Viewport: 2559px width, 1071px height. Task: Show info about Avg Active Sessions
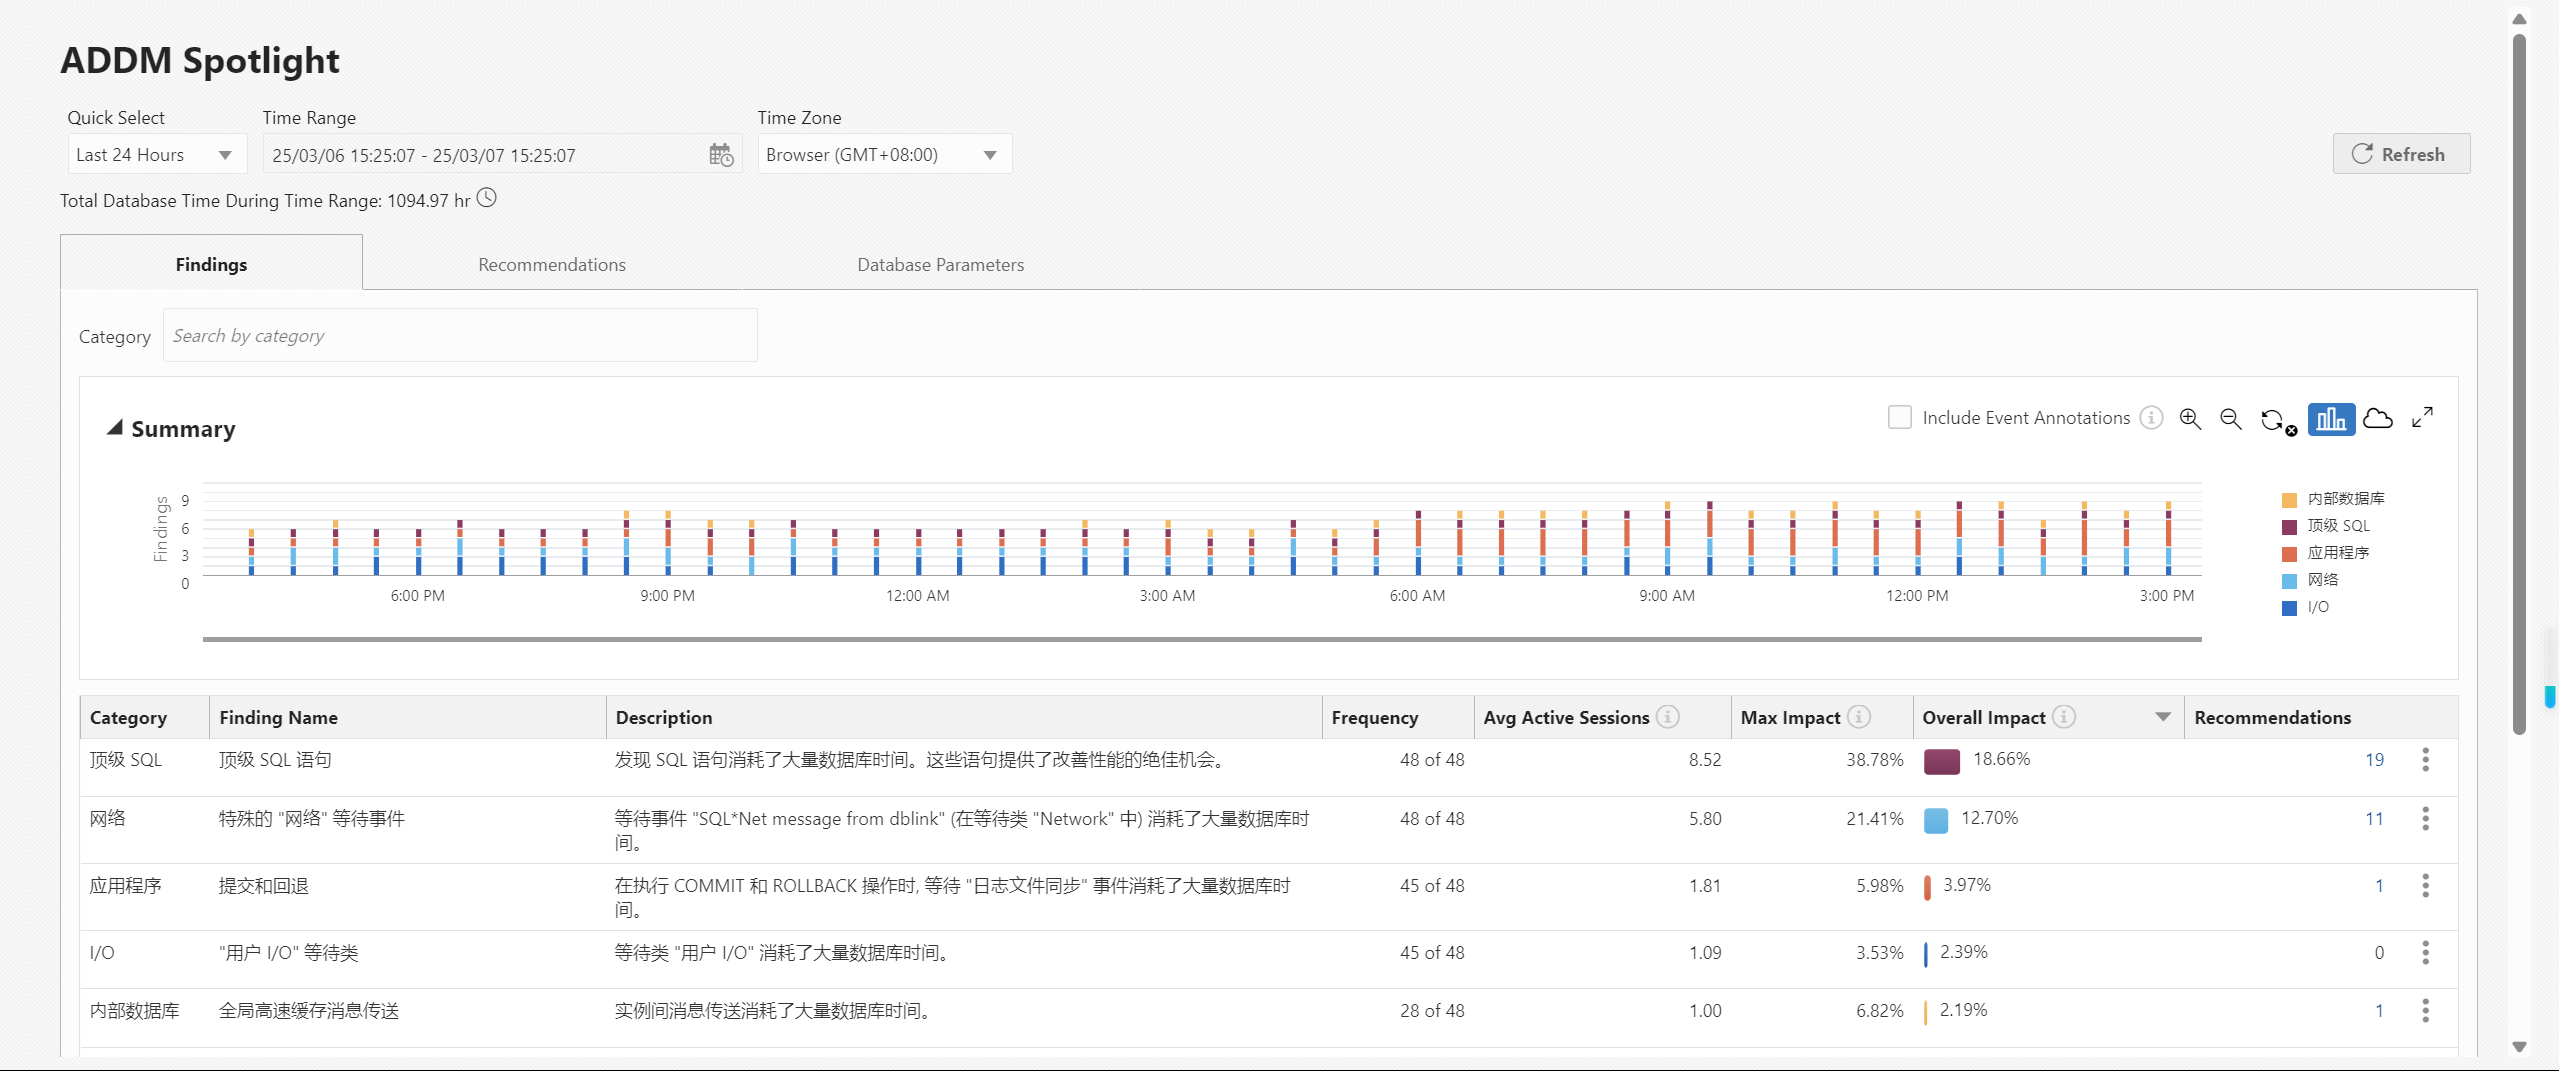(1668, 717)
